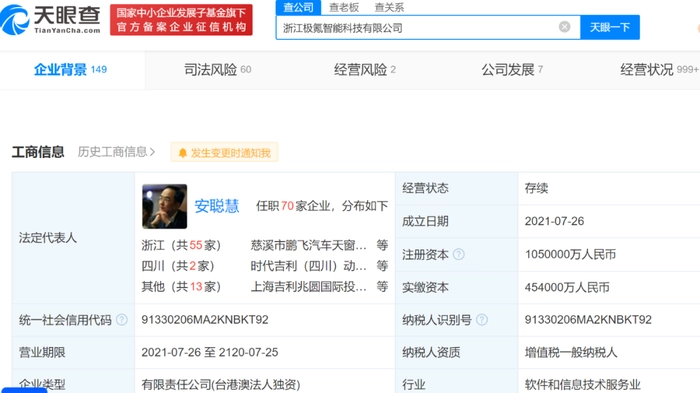Open the help icon beside 纳税人识别号
The height and width of the screenshot is (393, 700).
tap(482, 320)
